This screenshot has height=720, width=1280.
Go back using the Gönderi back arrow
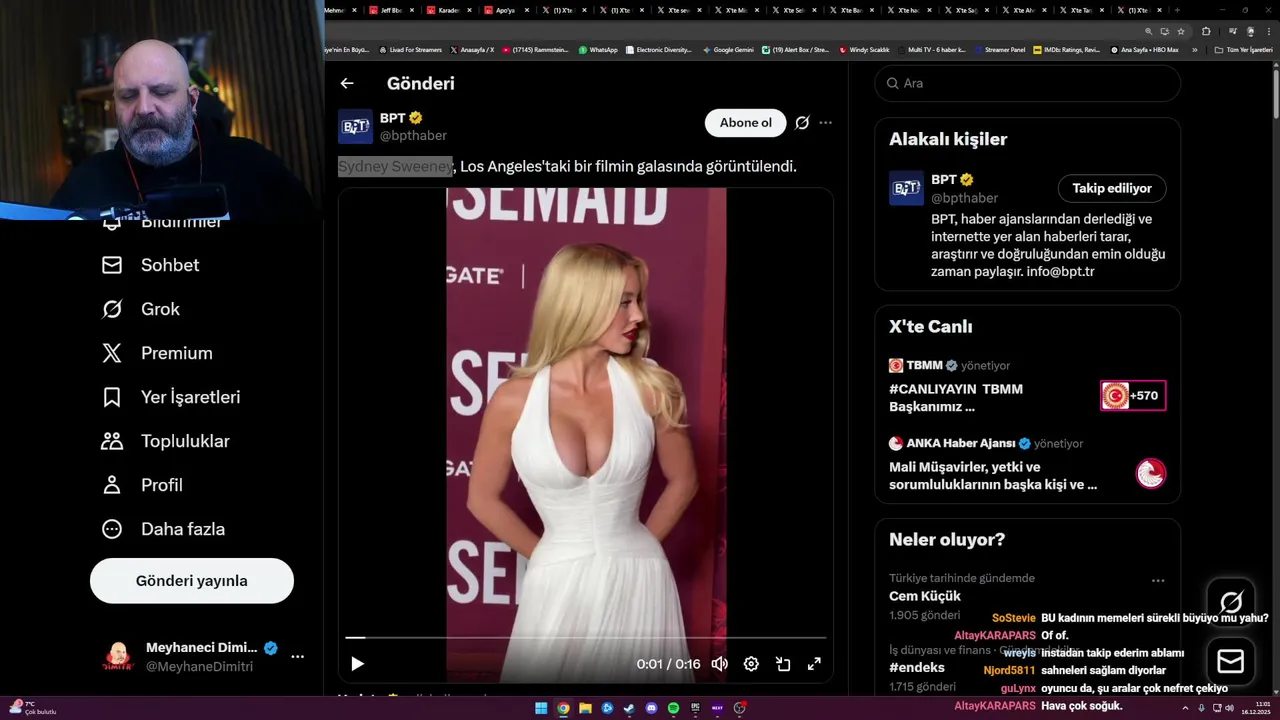point(347,83)
